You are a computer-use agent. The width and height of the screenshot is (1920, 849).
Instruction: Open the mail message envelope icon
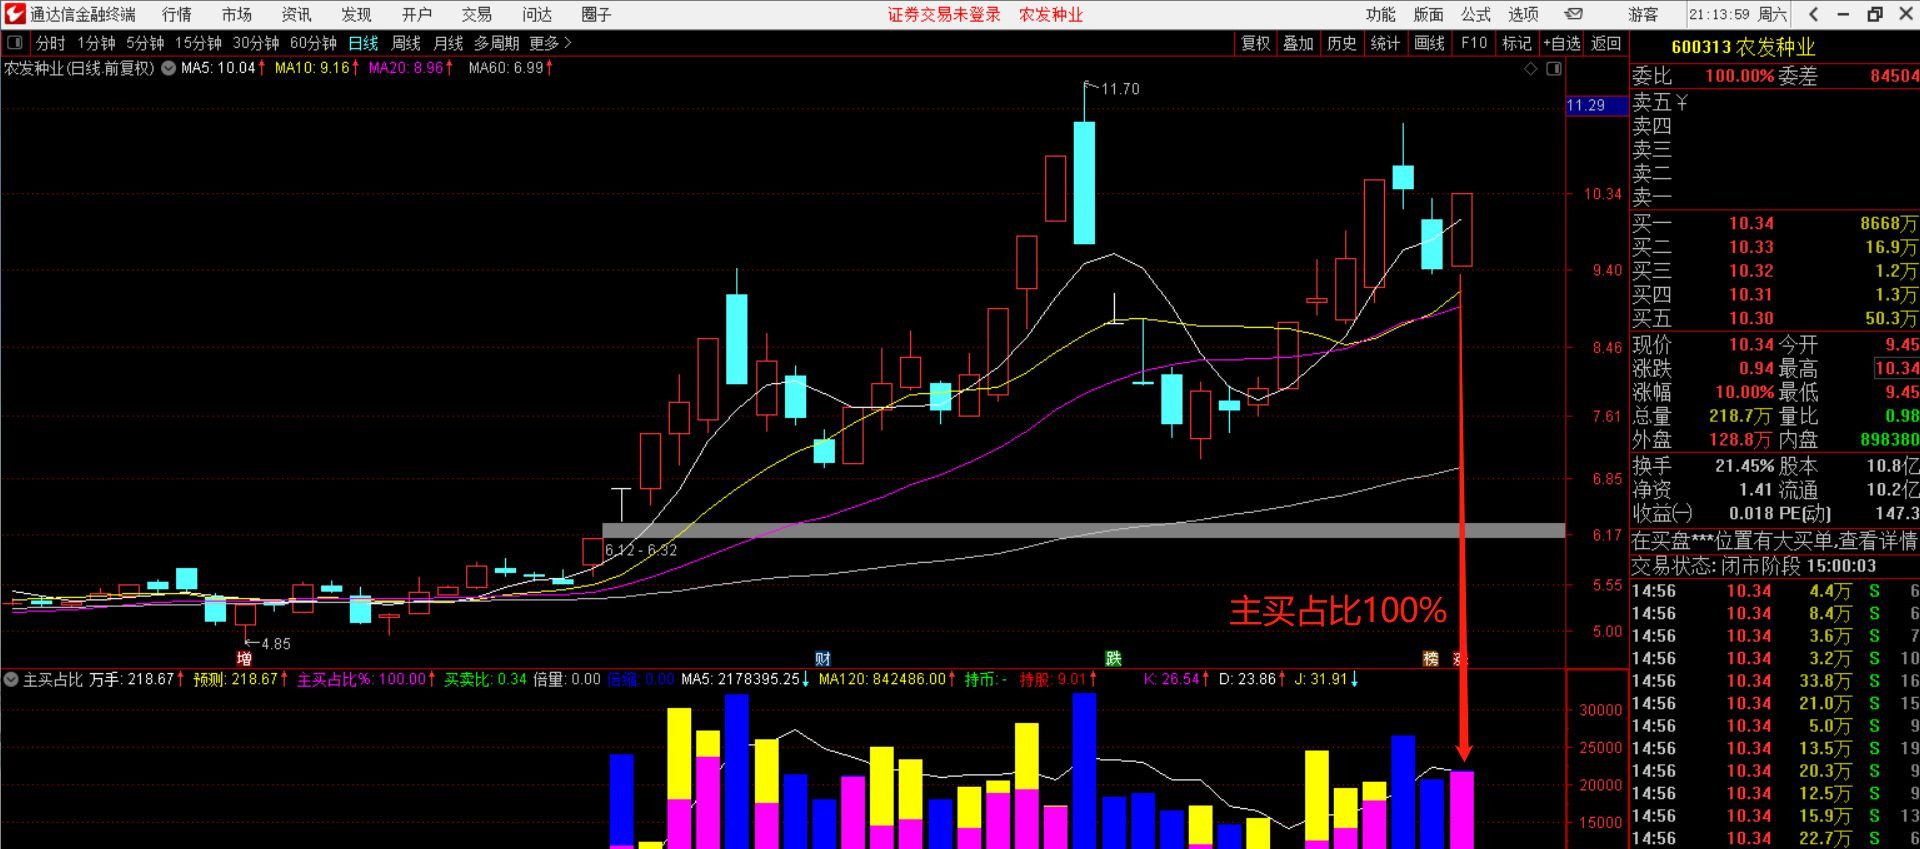[x=1574, y=14]
